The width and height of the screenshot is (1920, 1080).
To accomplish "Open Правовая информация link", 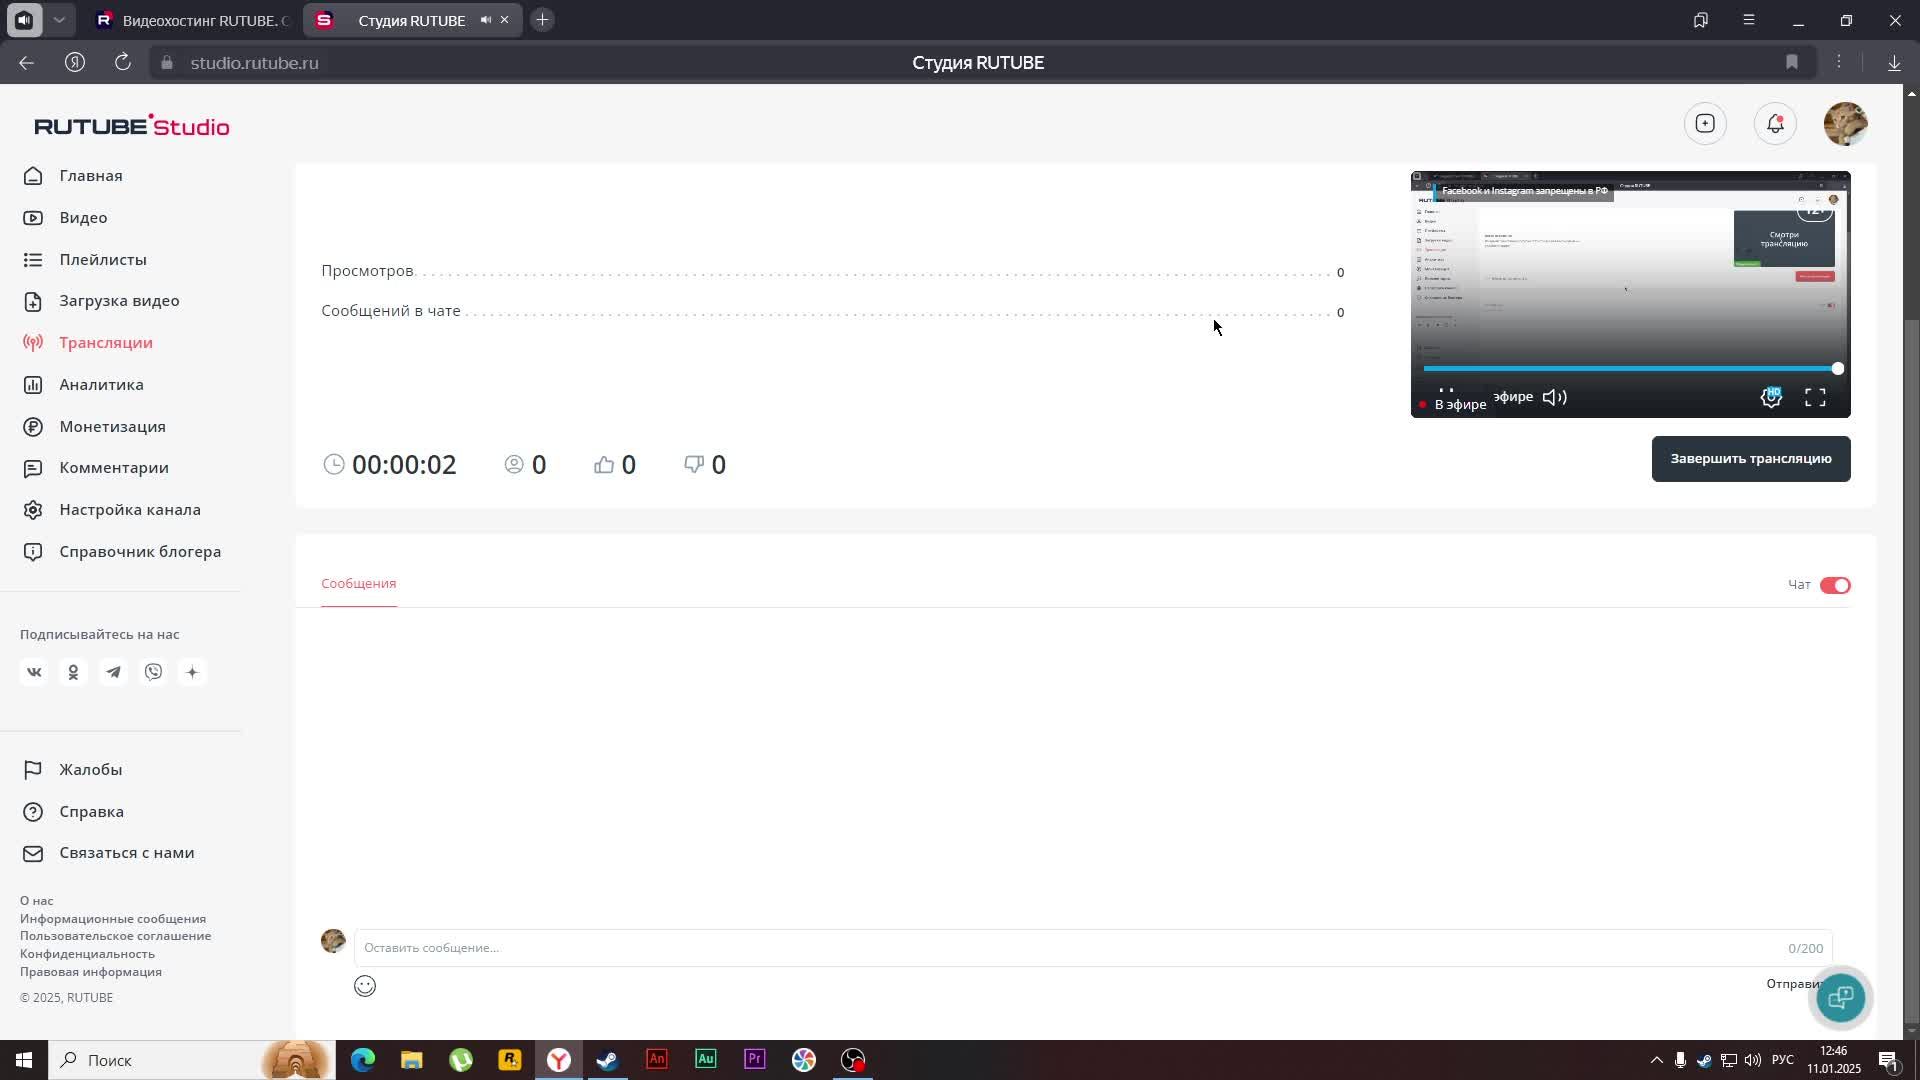I will [x=90, y=972].
